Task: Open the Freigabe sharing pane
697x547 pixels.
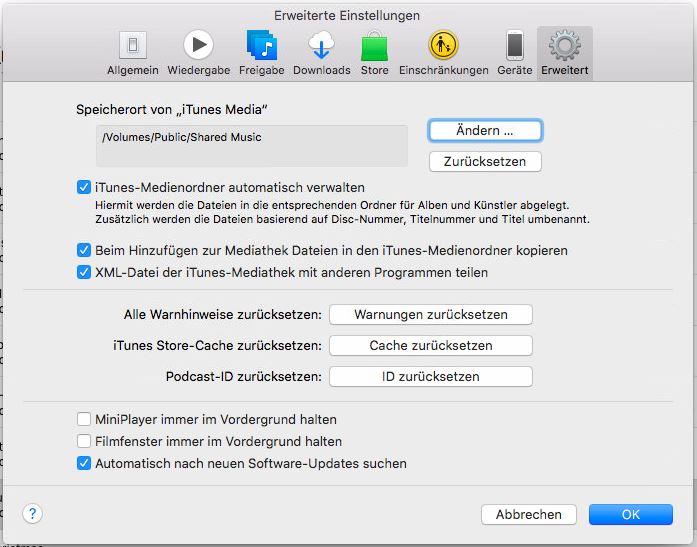Action: pyautogui.click(x=261, y=53)
